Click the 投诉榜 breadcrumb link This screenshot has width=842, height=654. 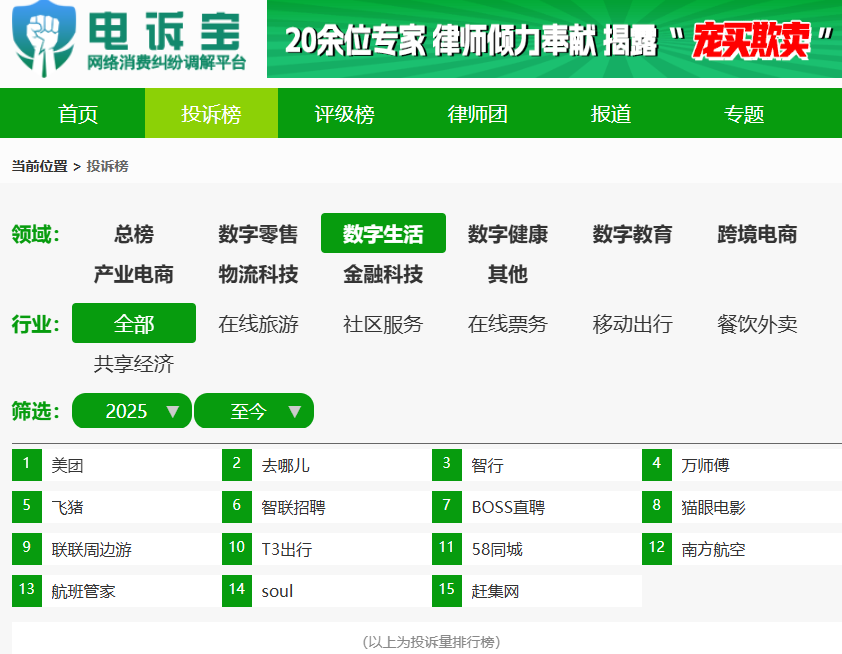coord(107,166)
